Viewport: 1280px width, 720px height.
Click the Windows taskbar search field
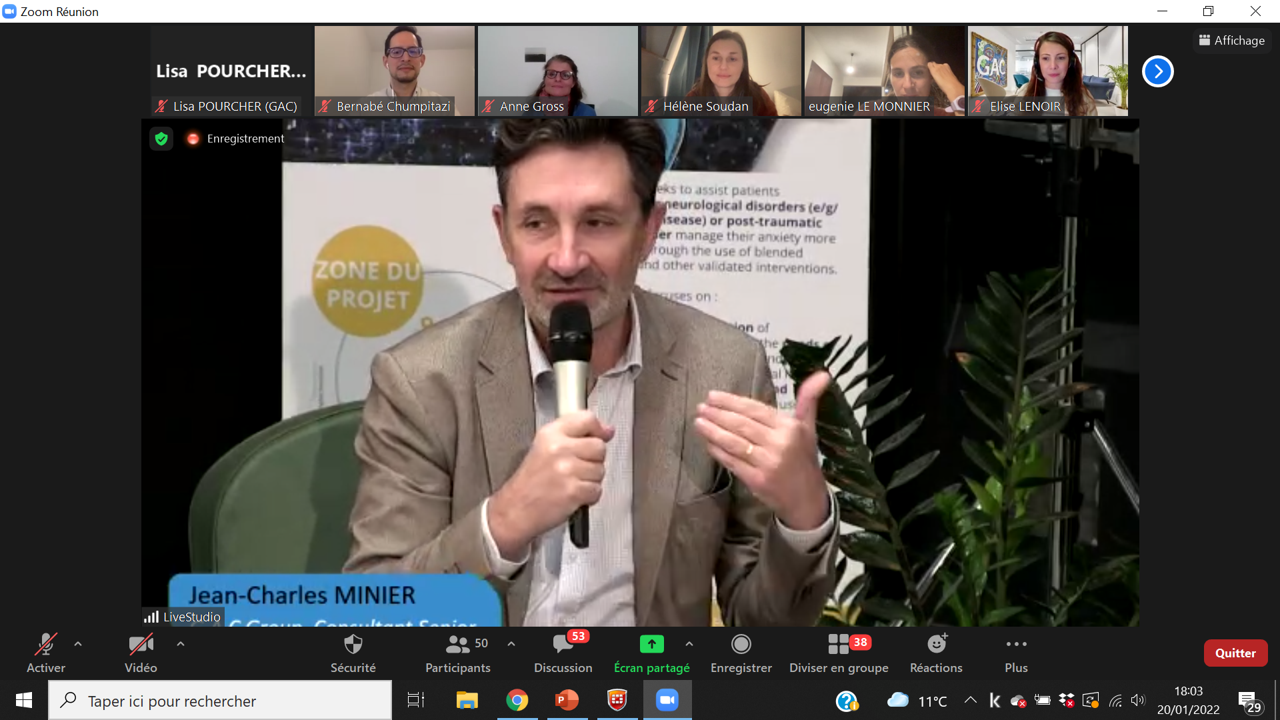click(220, 701)
